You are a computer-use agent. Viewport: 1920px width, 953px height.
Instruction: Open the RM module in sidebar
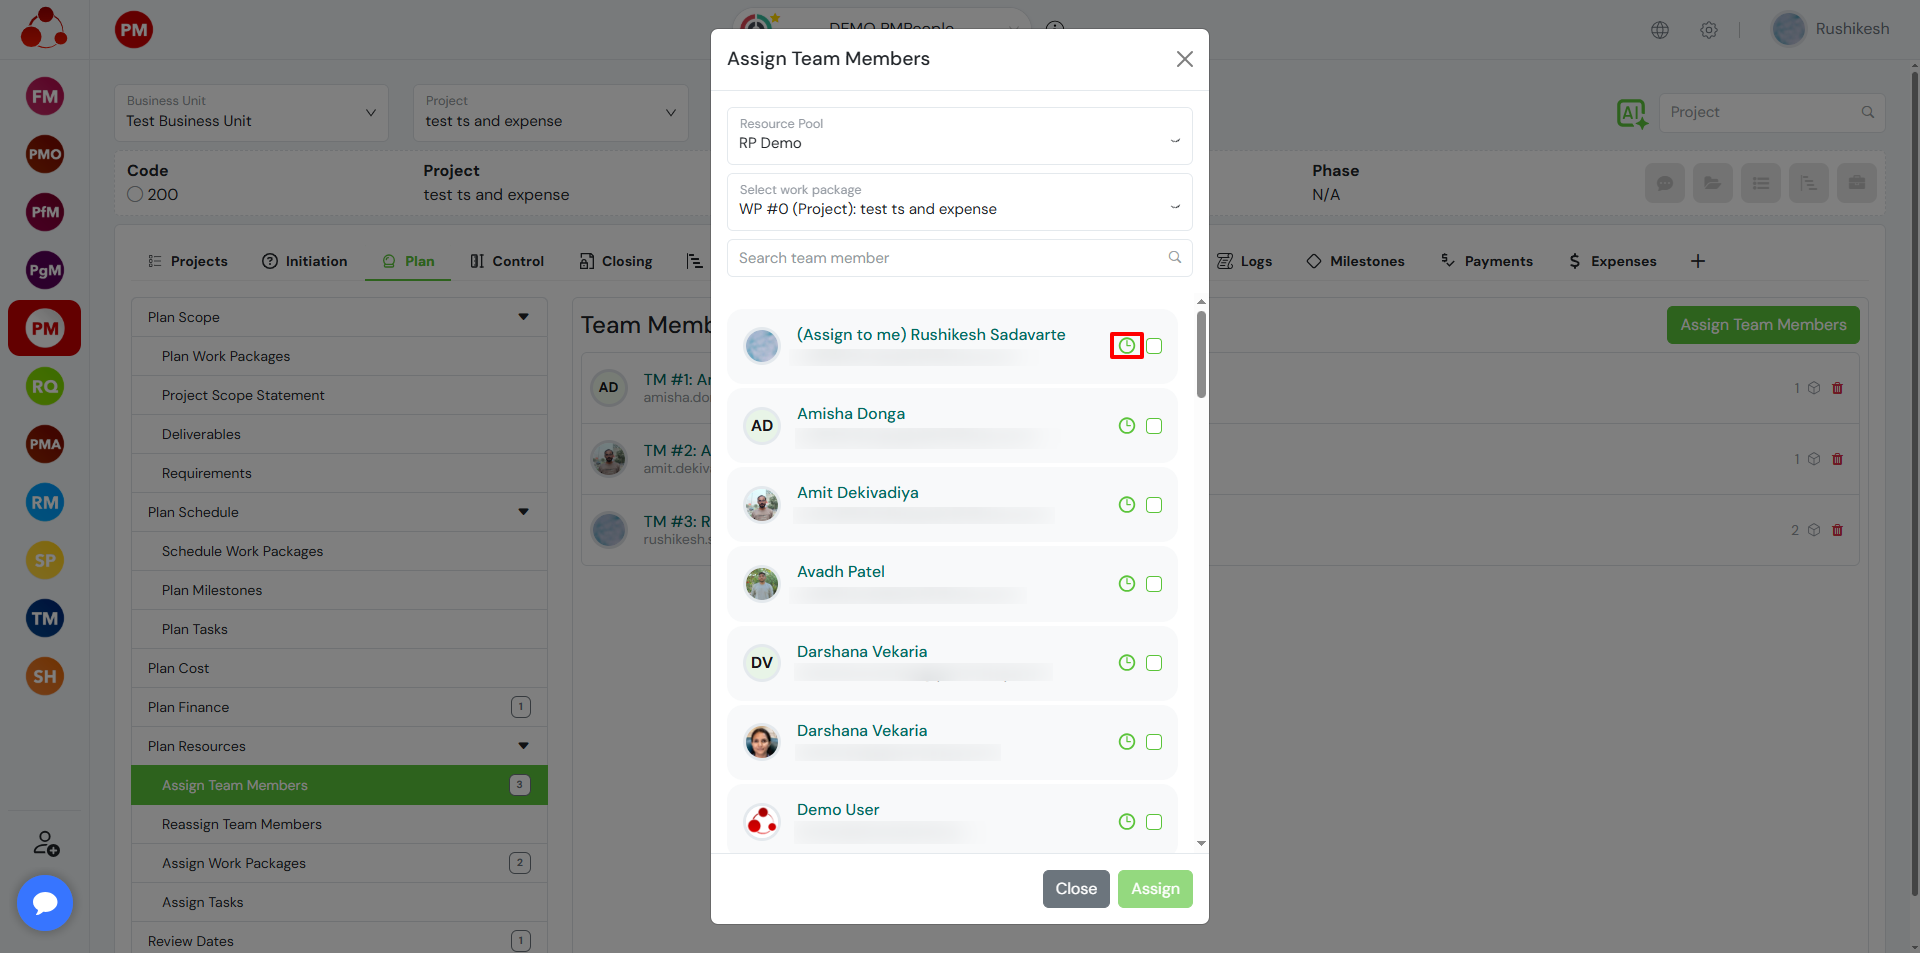[44, 503]
